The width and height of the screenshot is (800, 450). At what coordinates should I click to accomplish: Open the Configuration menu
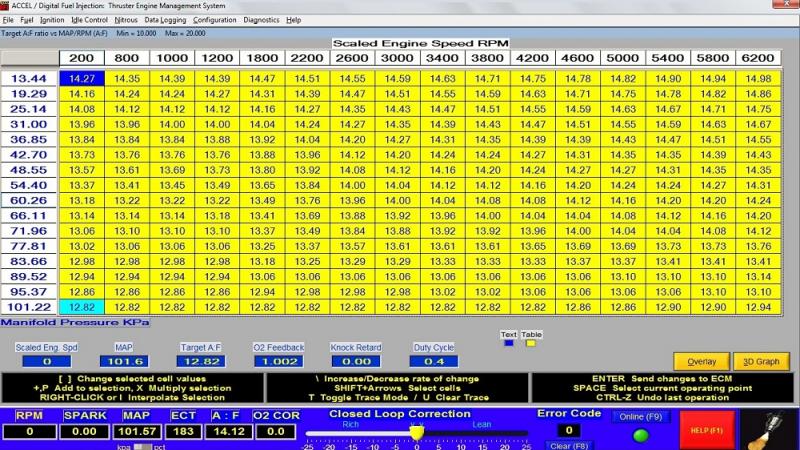[x=214, y=20]
